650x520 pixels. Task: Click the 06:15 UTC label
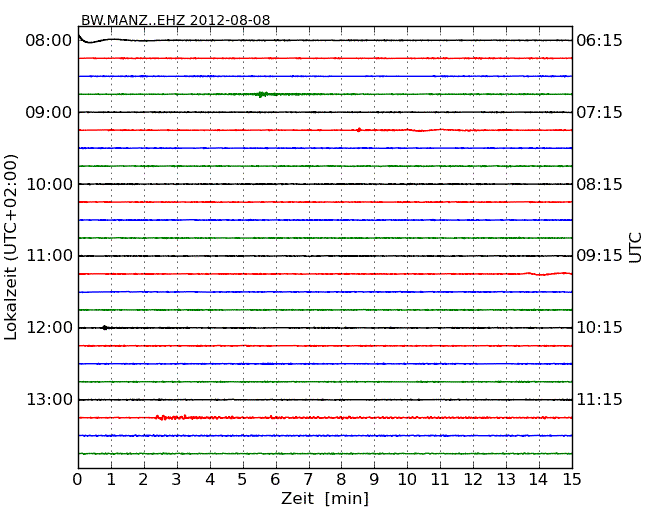pyautogui.click(x=599, y=41)
